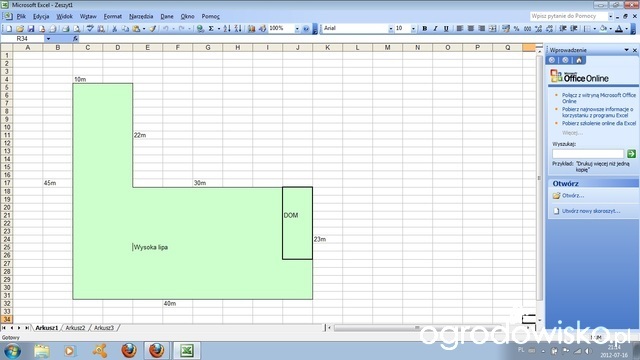Image resolution: width=640 pixels, height=360 pixels.
Task: Open the zoom percentage dropdown
Action: [297, 29]
